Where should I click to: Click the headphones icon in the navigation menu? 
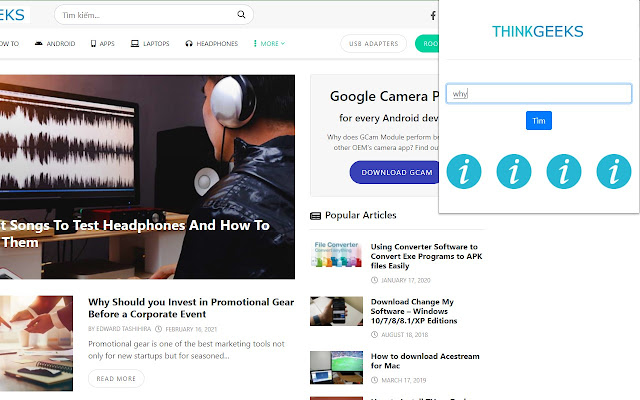coord(189,43)
